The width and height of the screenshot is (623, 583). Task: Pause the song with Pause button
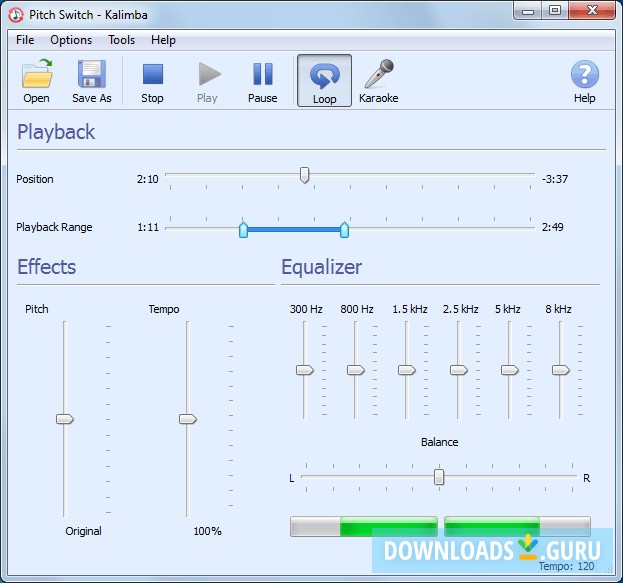(x=263, y=81)
